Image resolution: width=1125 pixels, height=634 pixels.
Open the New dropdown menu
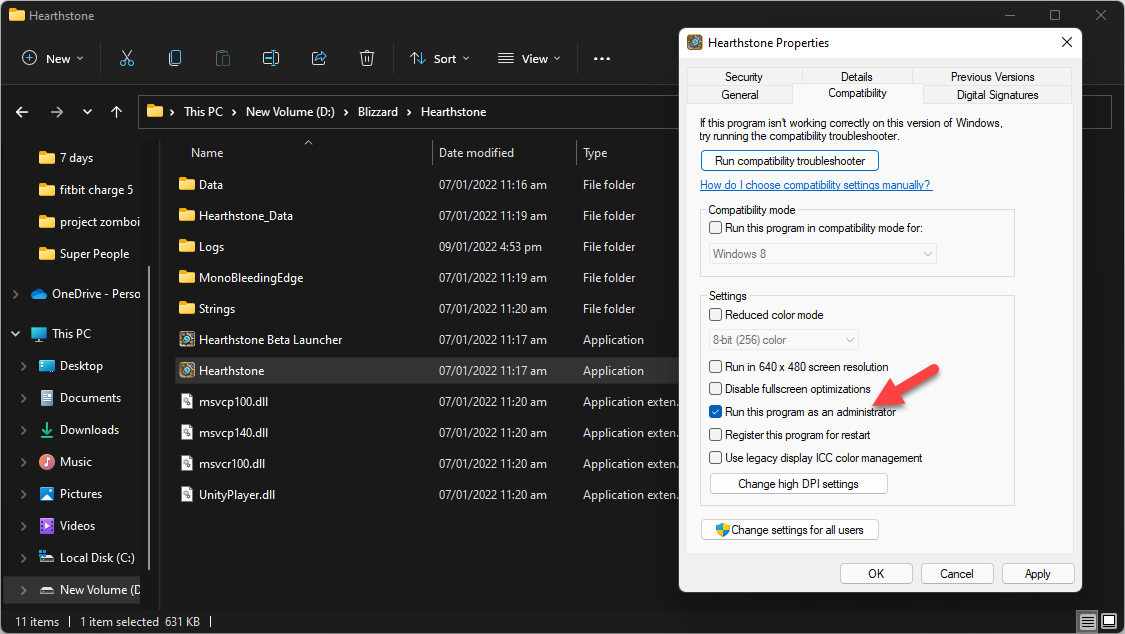pyautogui.click(x=53, y=59)
